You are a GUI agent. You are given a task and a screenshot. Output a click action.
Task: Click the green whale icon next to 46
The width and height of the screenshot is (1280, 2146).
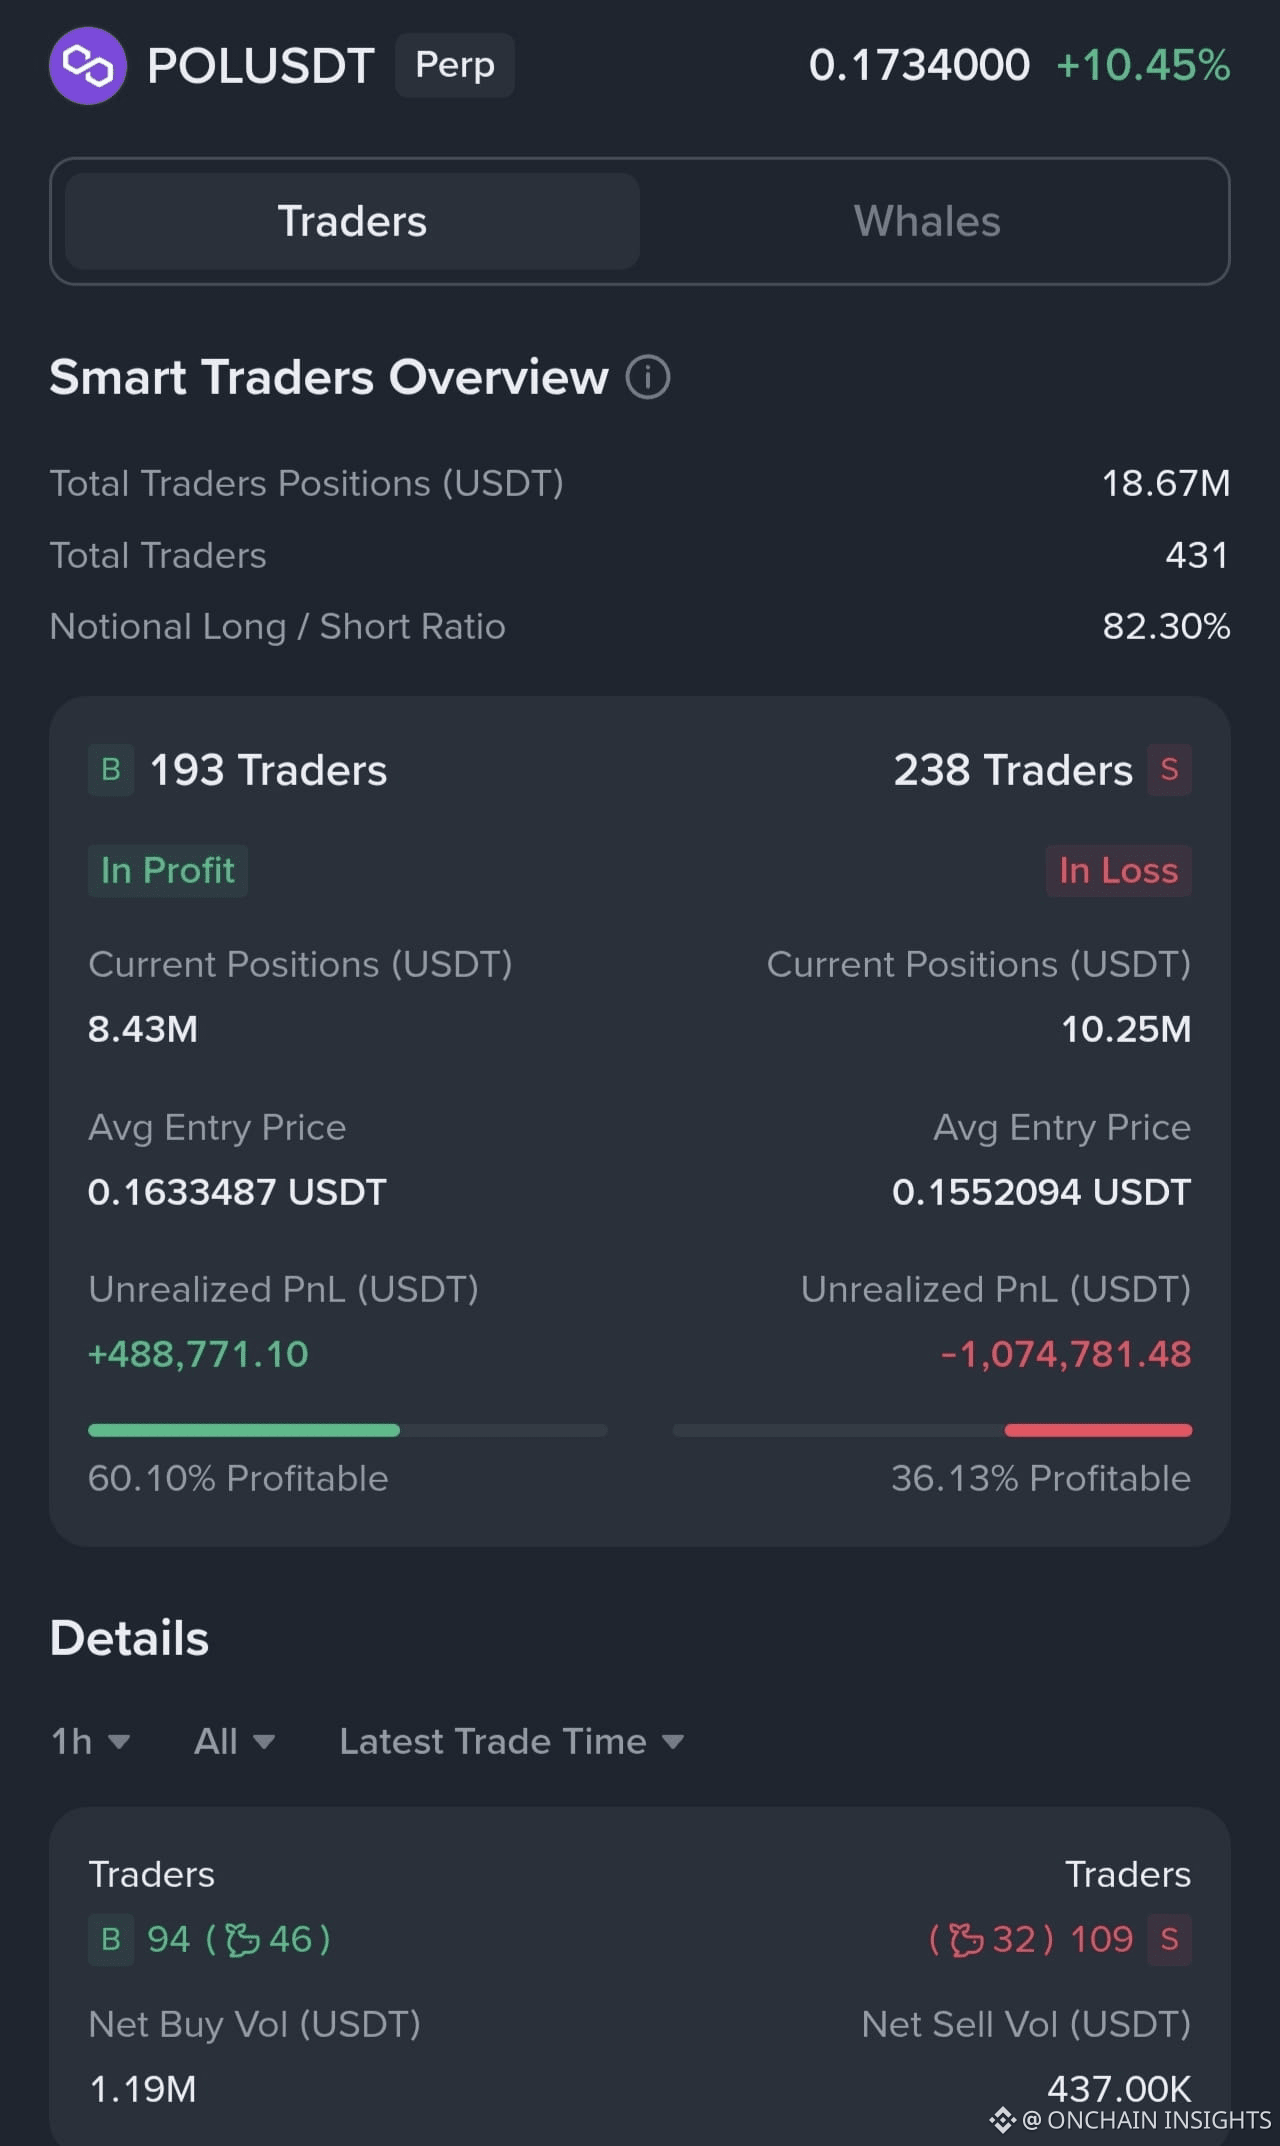pyautogui.click(x=242, y=1940)
